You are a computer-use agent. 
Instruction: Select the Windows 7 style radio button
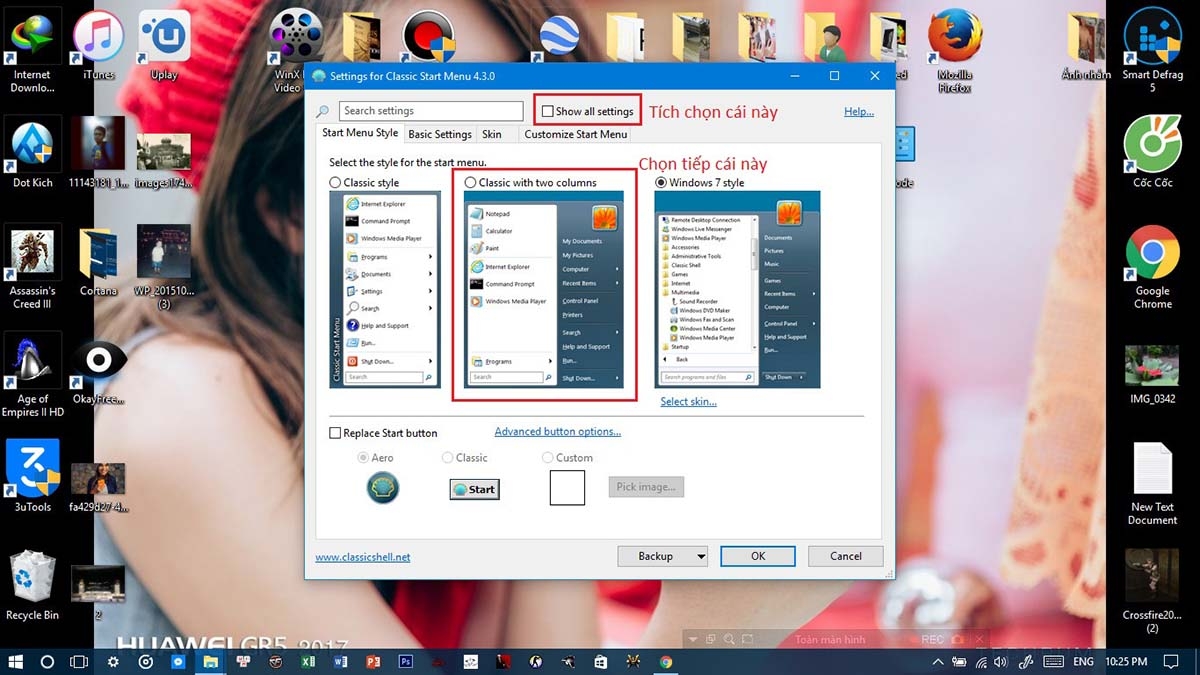tap(660, 183)
